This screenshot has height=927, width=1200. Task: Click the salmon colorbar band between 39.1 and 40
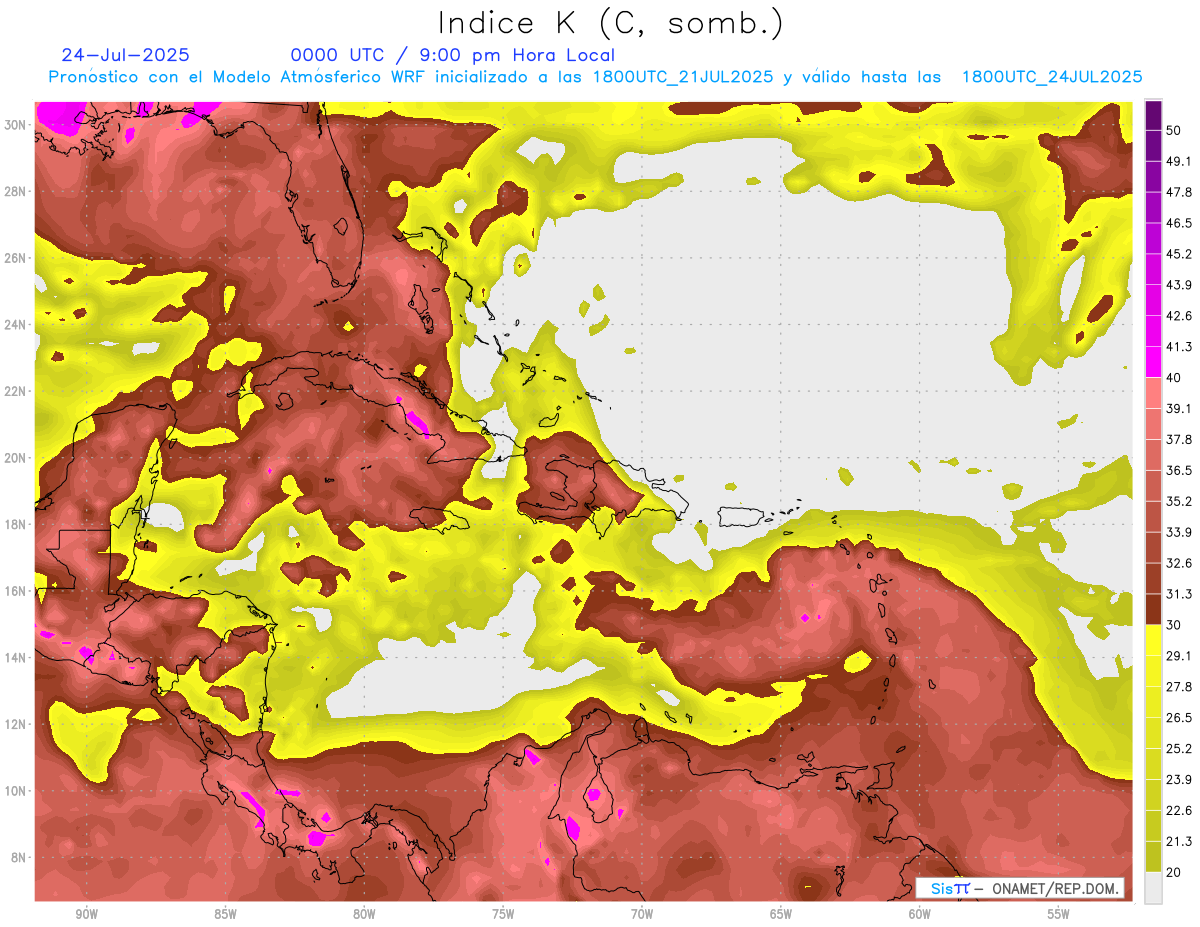coord(1153,393)
